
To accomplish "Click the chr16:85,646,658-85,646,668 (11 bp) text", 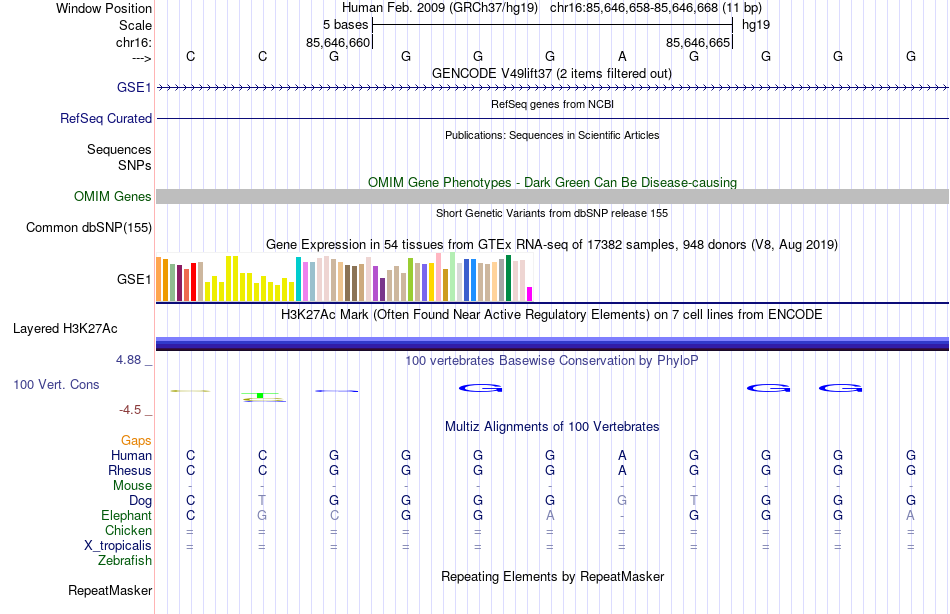I will [x=656, y=8].
